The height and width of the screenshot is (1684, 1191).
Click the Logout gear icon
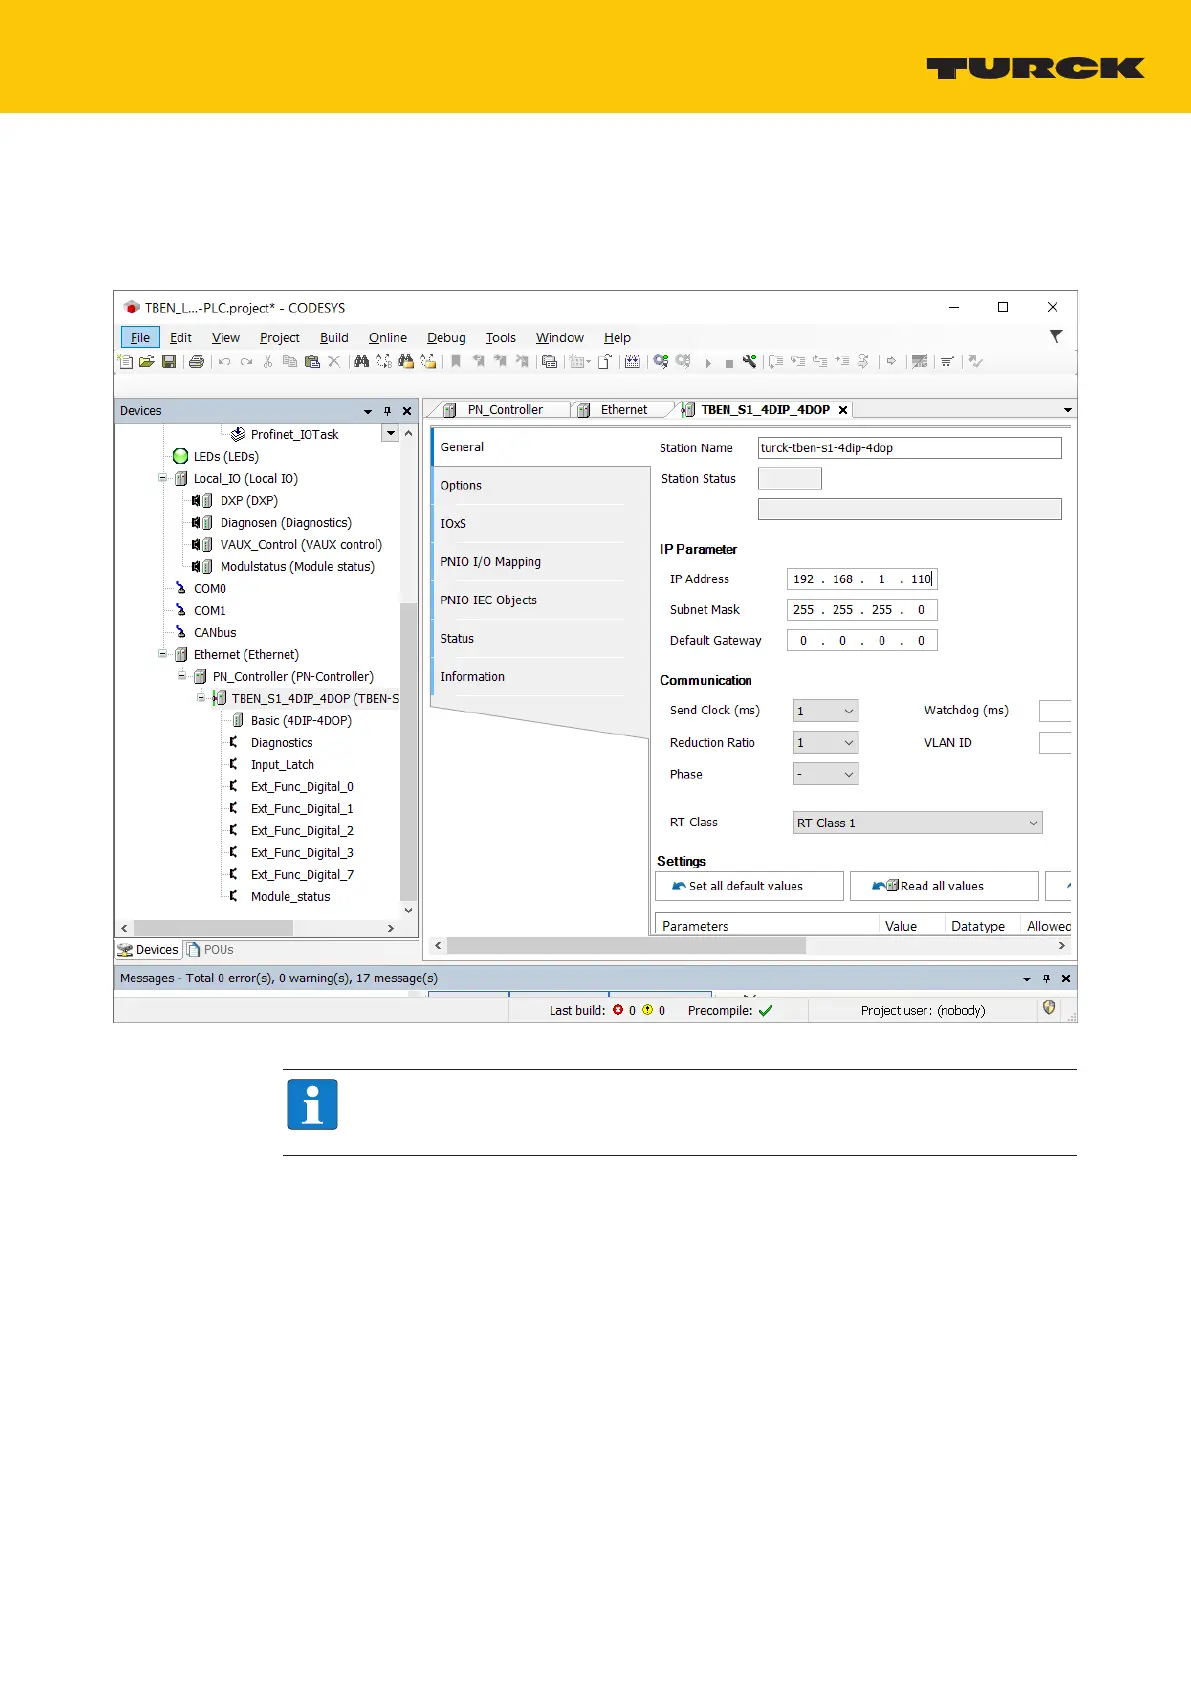[683, 362]
